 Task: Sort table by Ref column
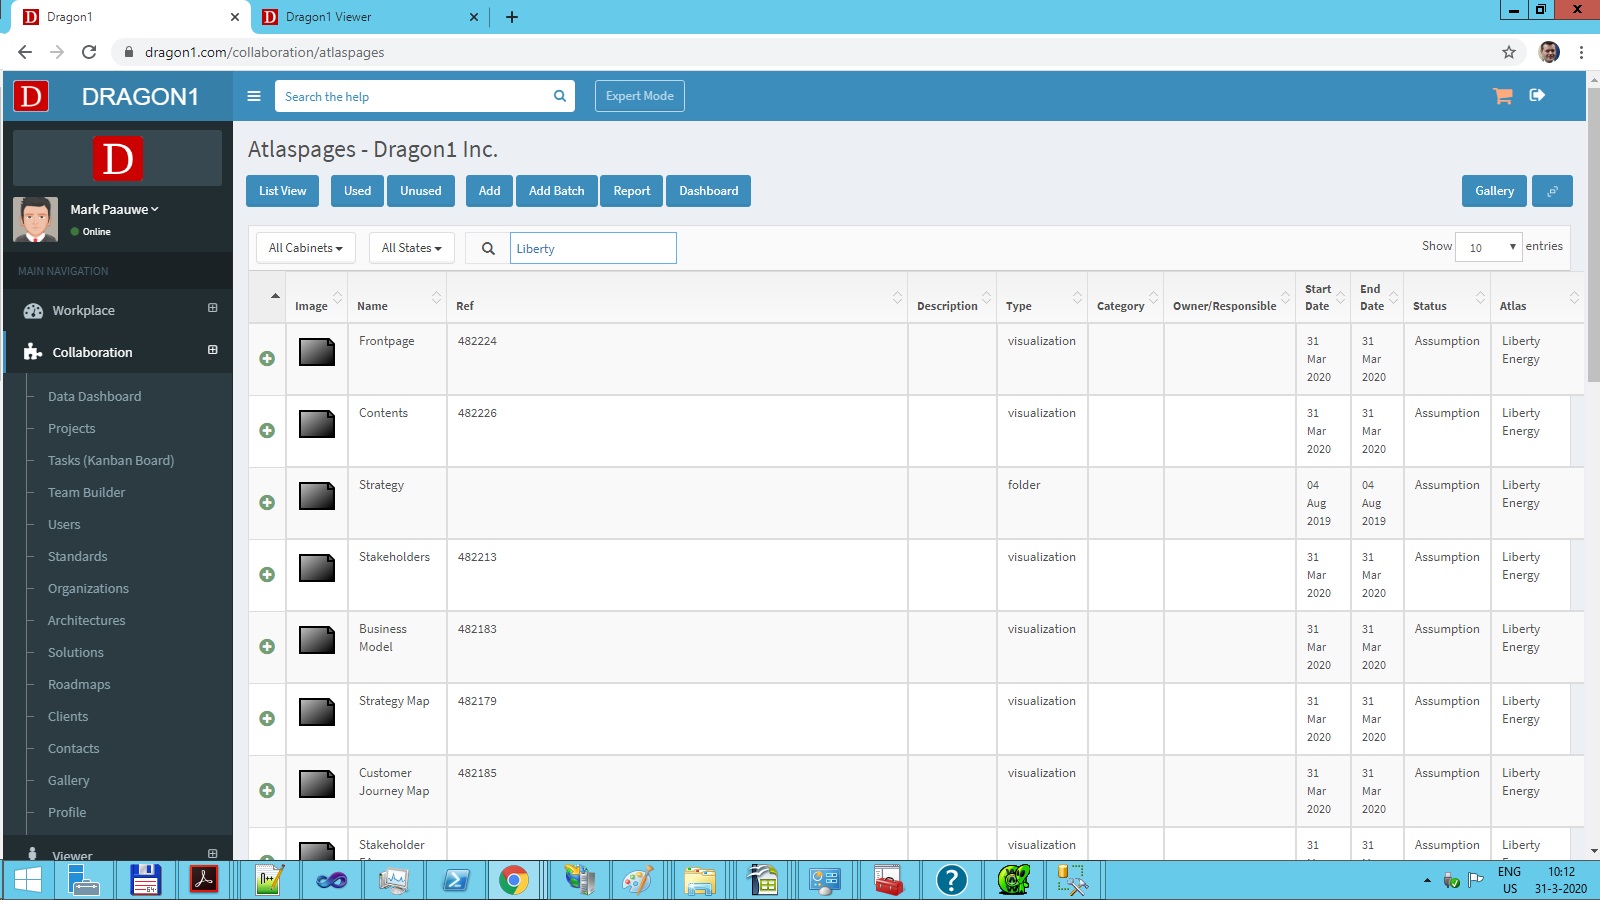(677, 298)
